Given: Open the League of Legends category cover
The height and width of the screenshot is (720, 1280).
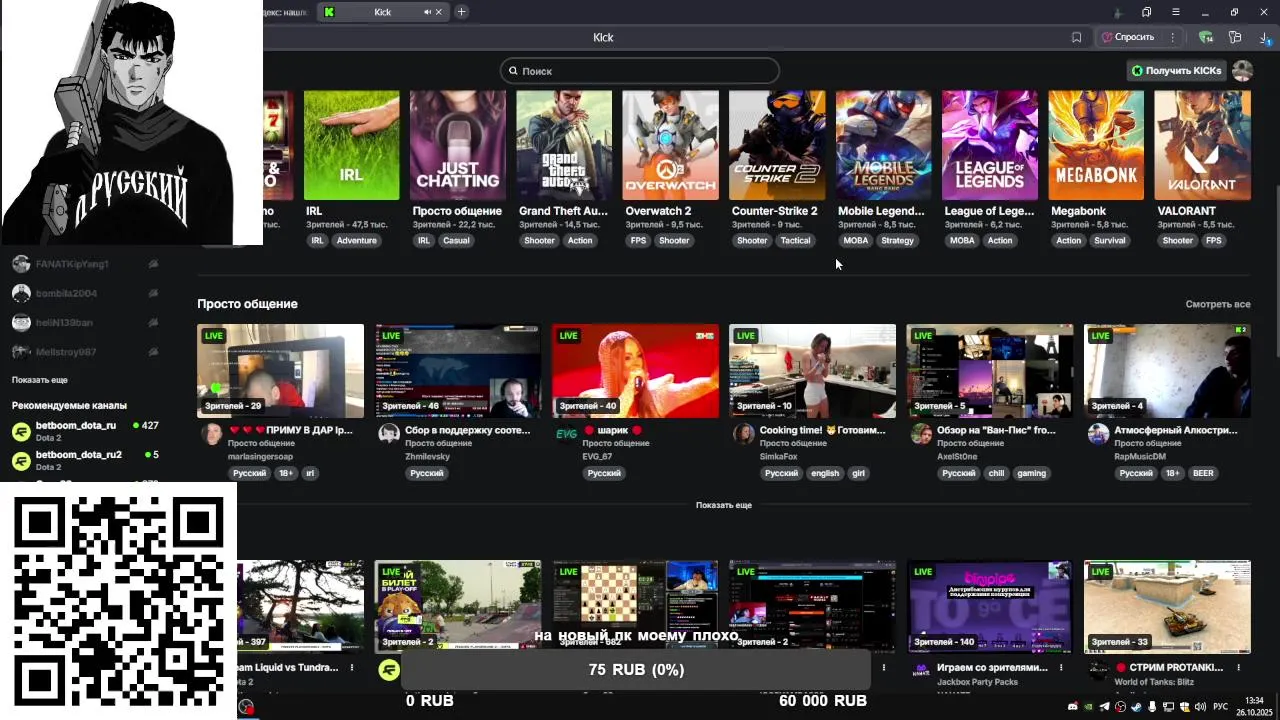Looking at the screenshot, I should pyautogui.click(x=989, y=145).
